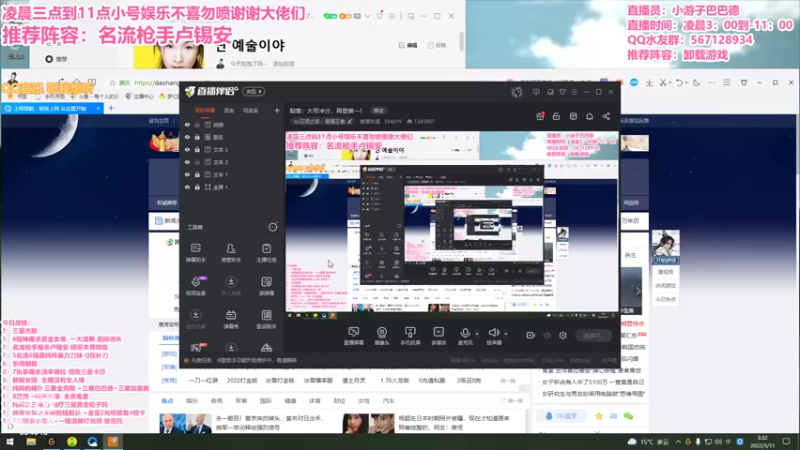Screen dimensions: 800x450
Task: Open the 房管助手 tool
Action: [x=231, y=253]
